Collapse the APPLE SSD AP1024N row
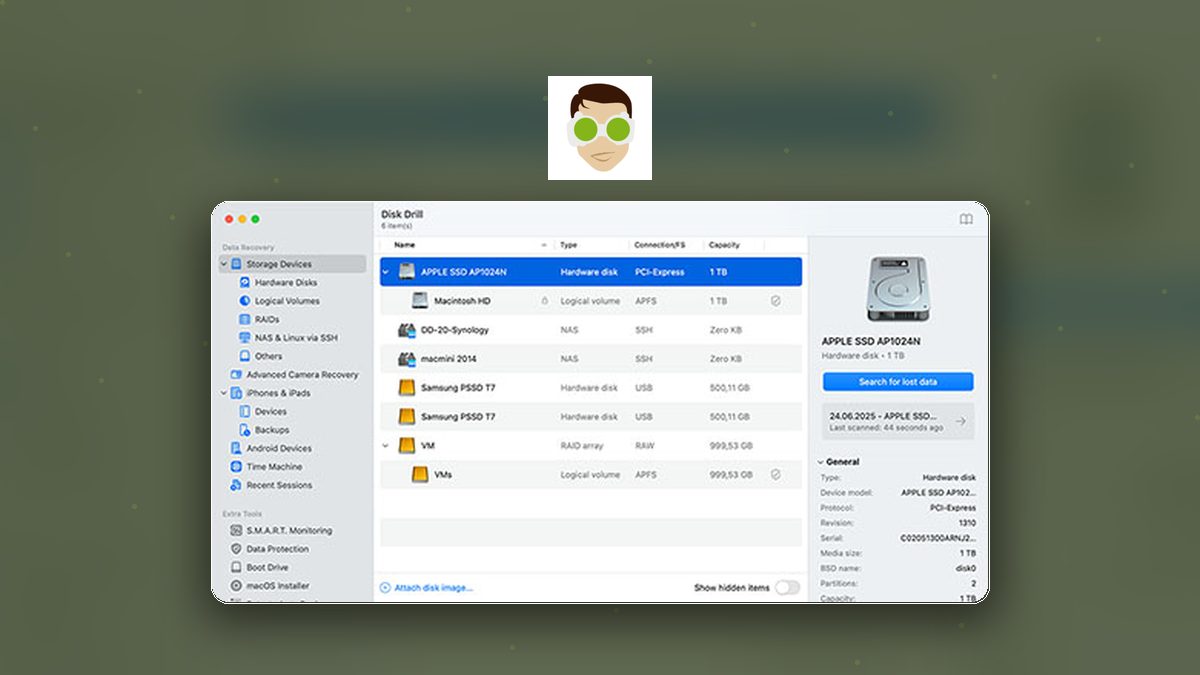 [x=386, y=272]
